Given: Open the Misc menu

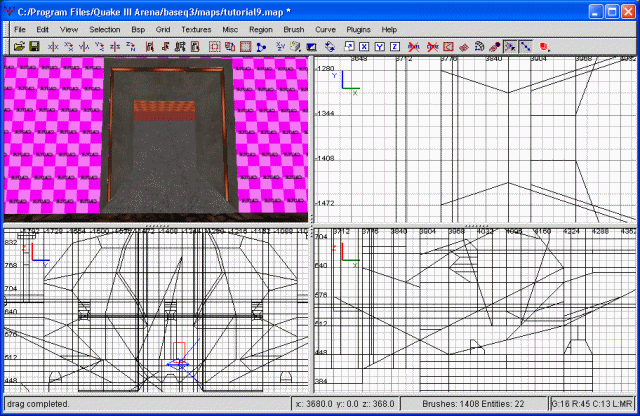Looking at the screenshot, I should click(x=230, y=29).
